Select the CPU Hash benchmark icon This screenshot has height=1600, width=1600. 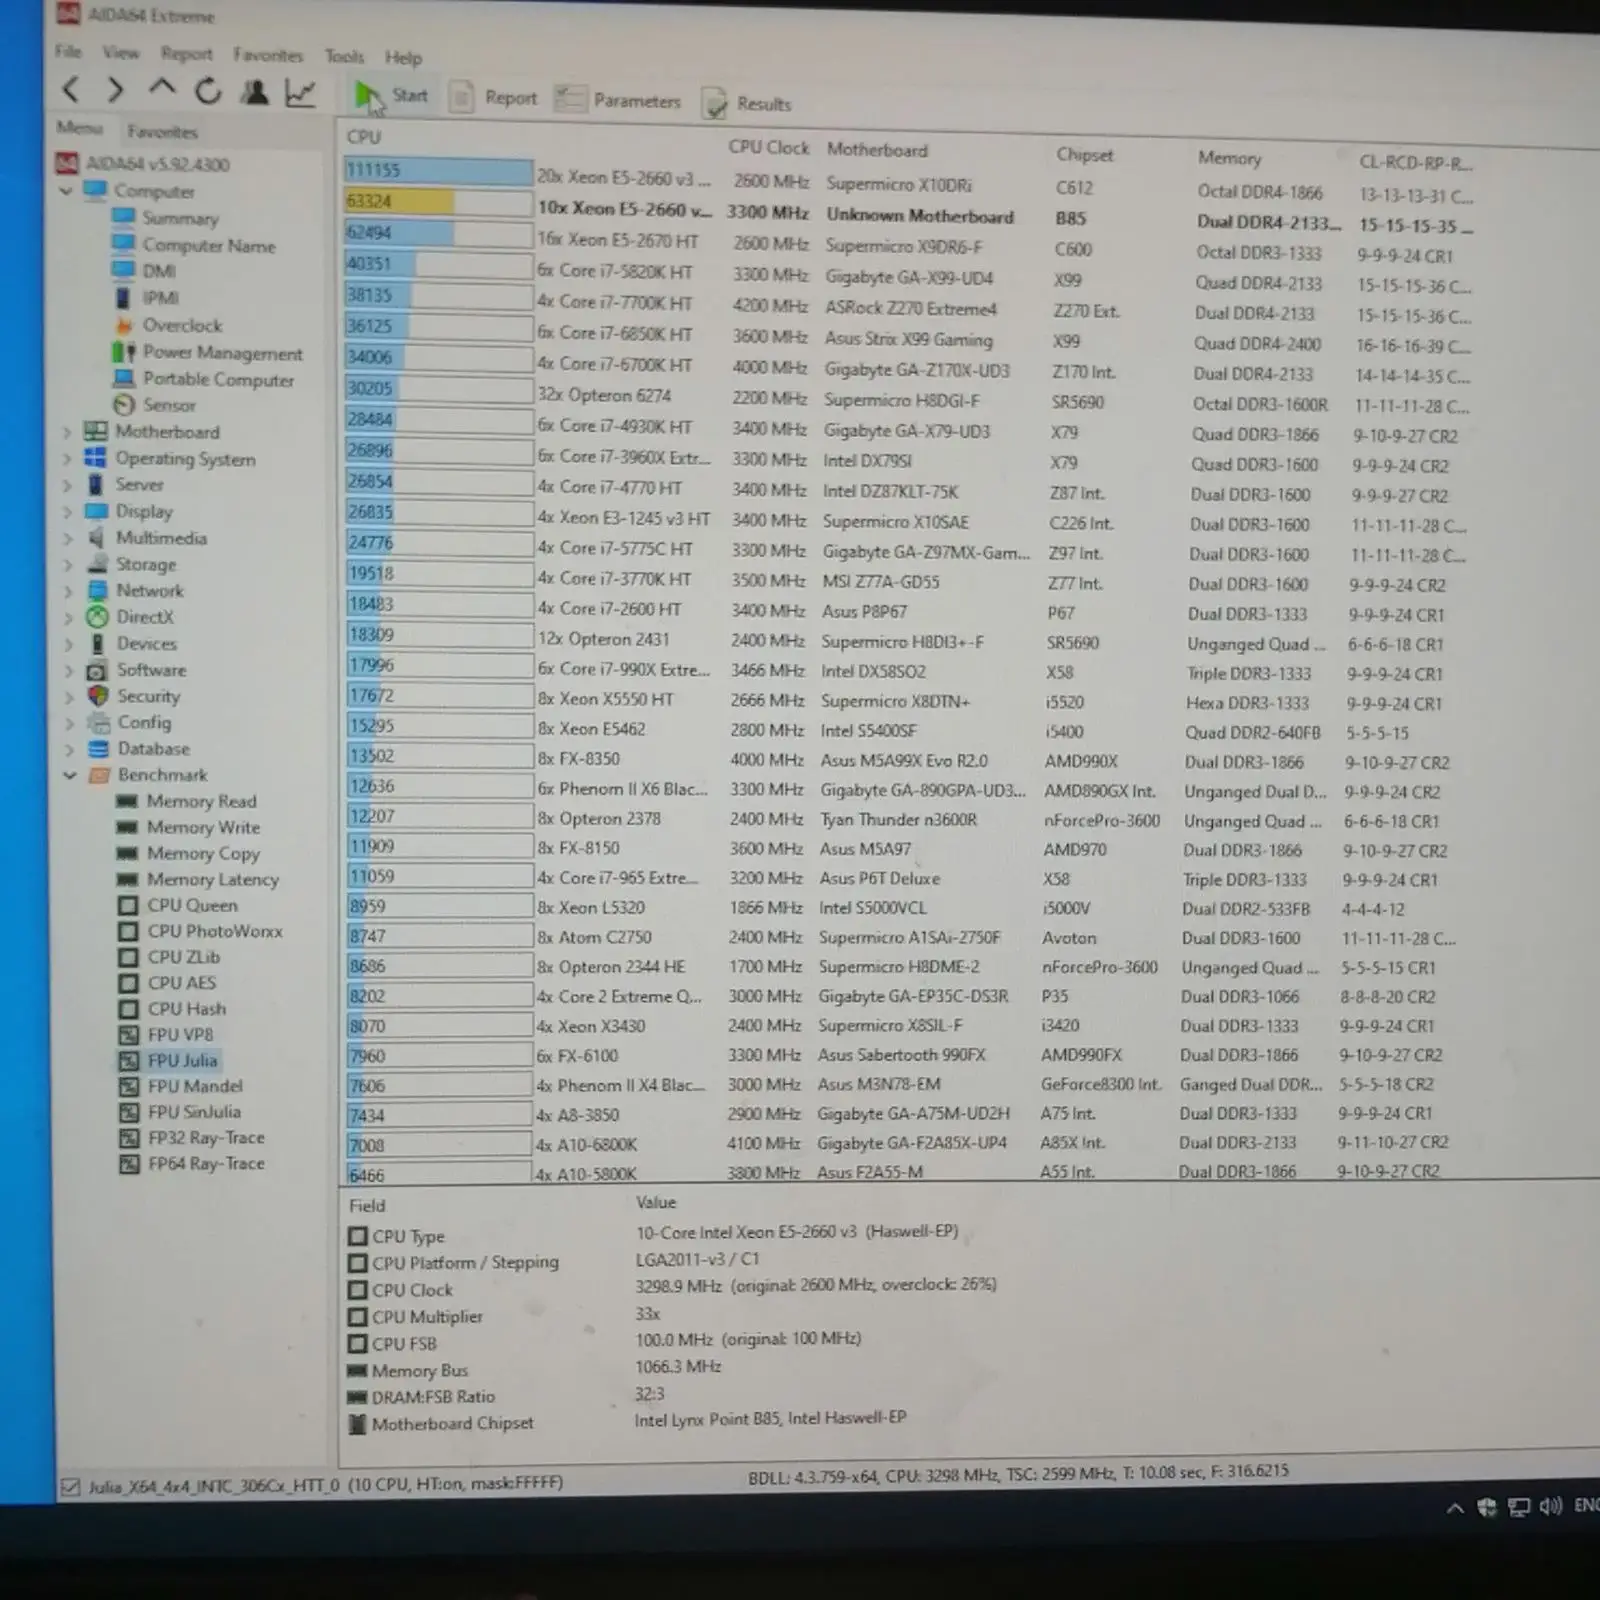(x=128, y=1009)
